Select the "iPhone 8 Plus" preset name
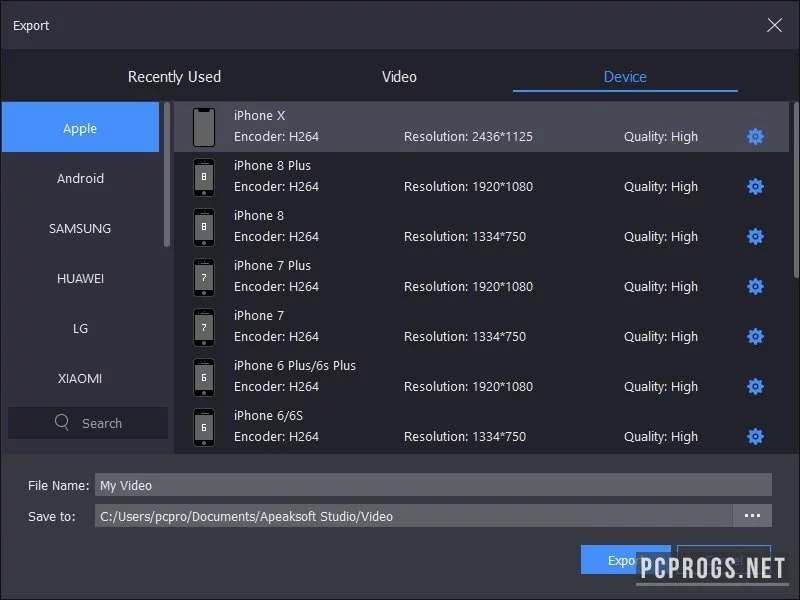 coord(272,166)
